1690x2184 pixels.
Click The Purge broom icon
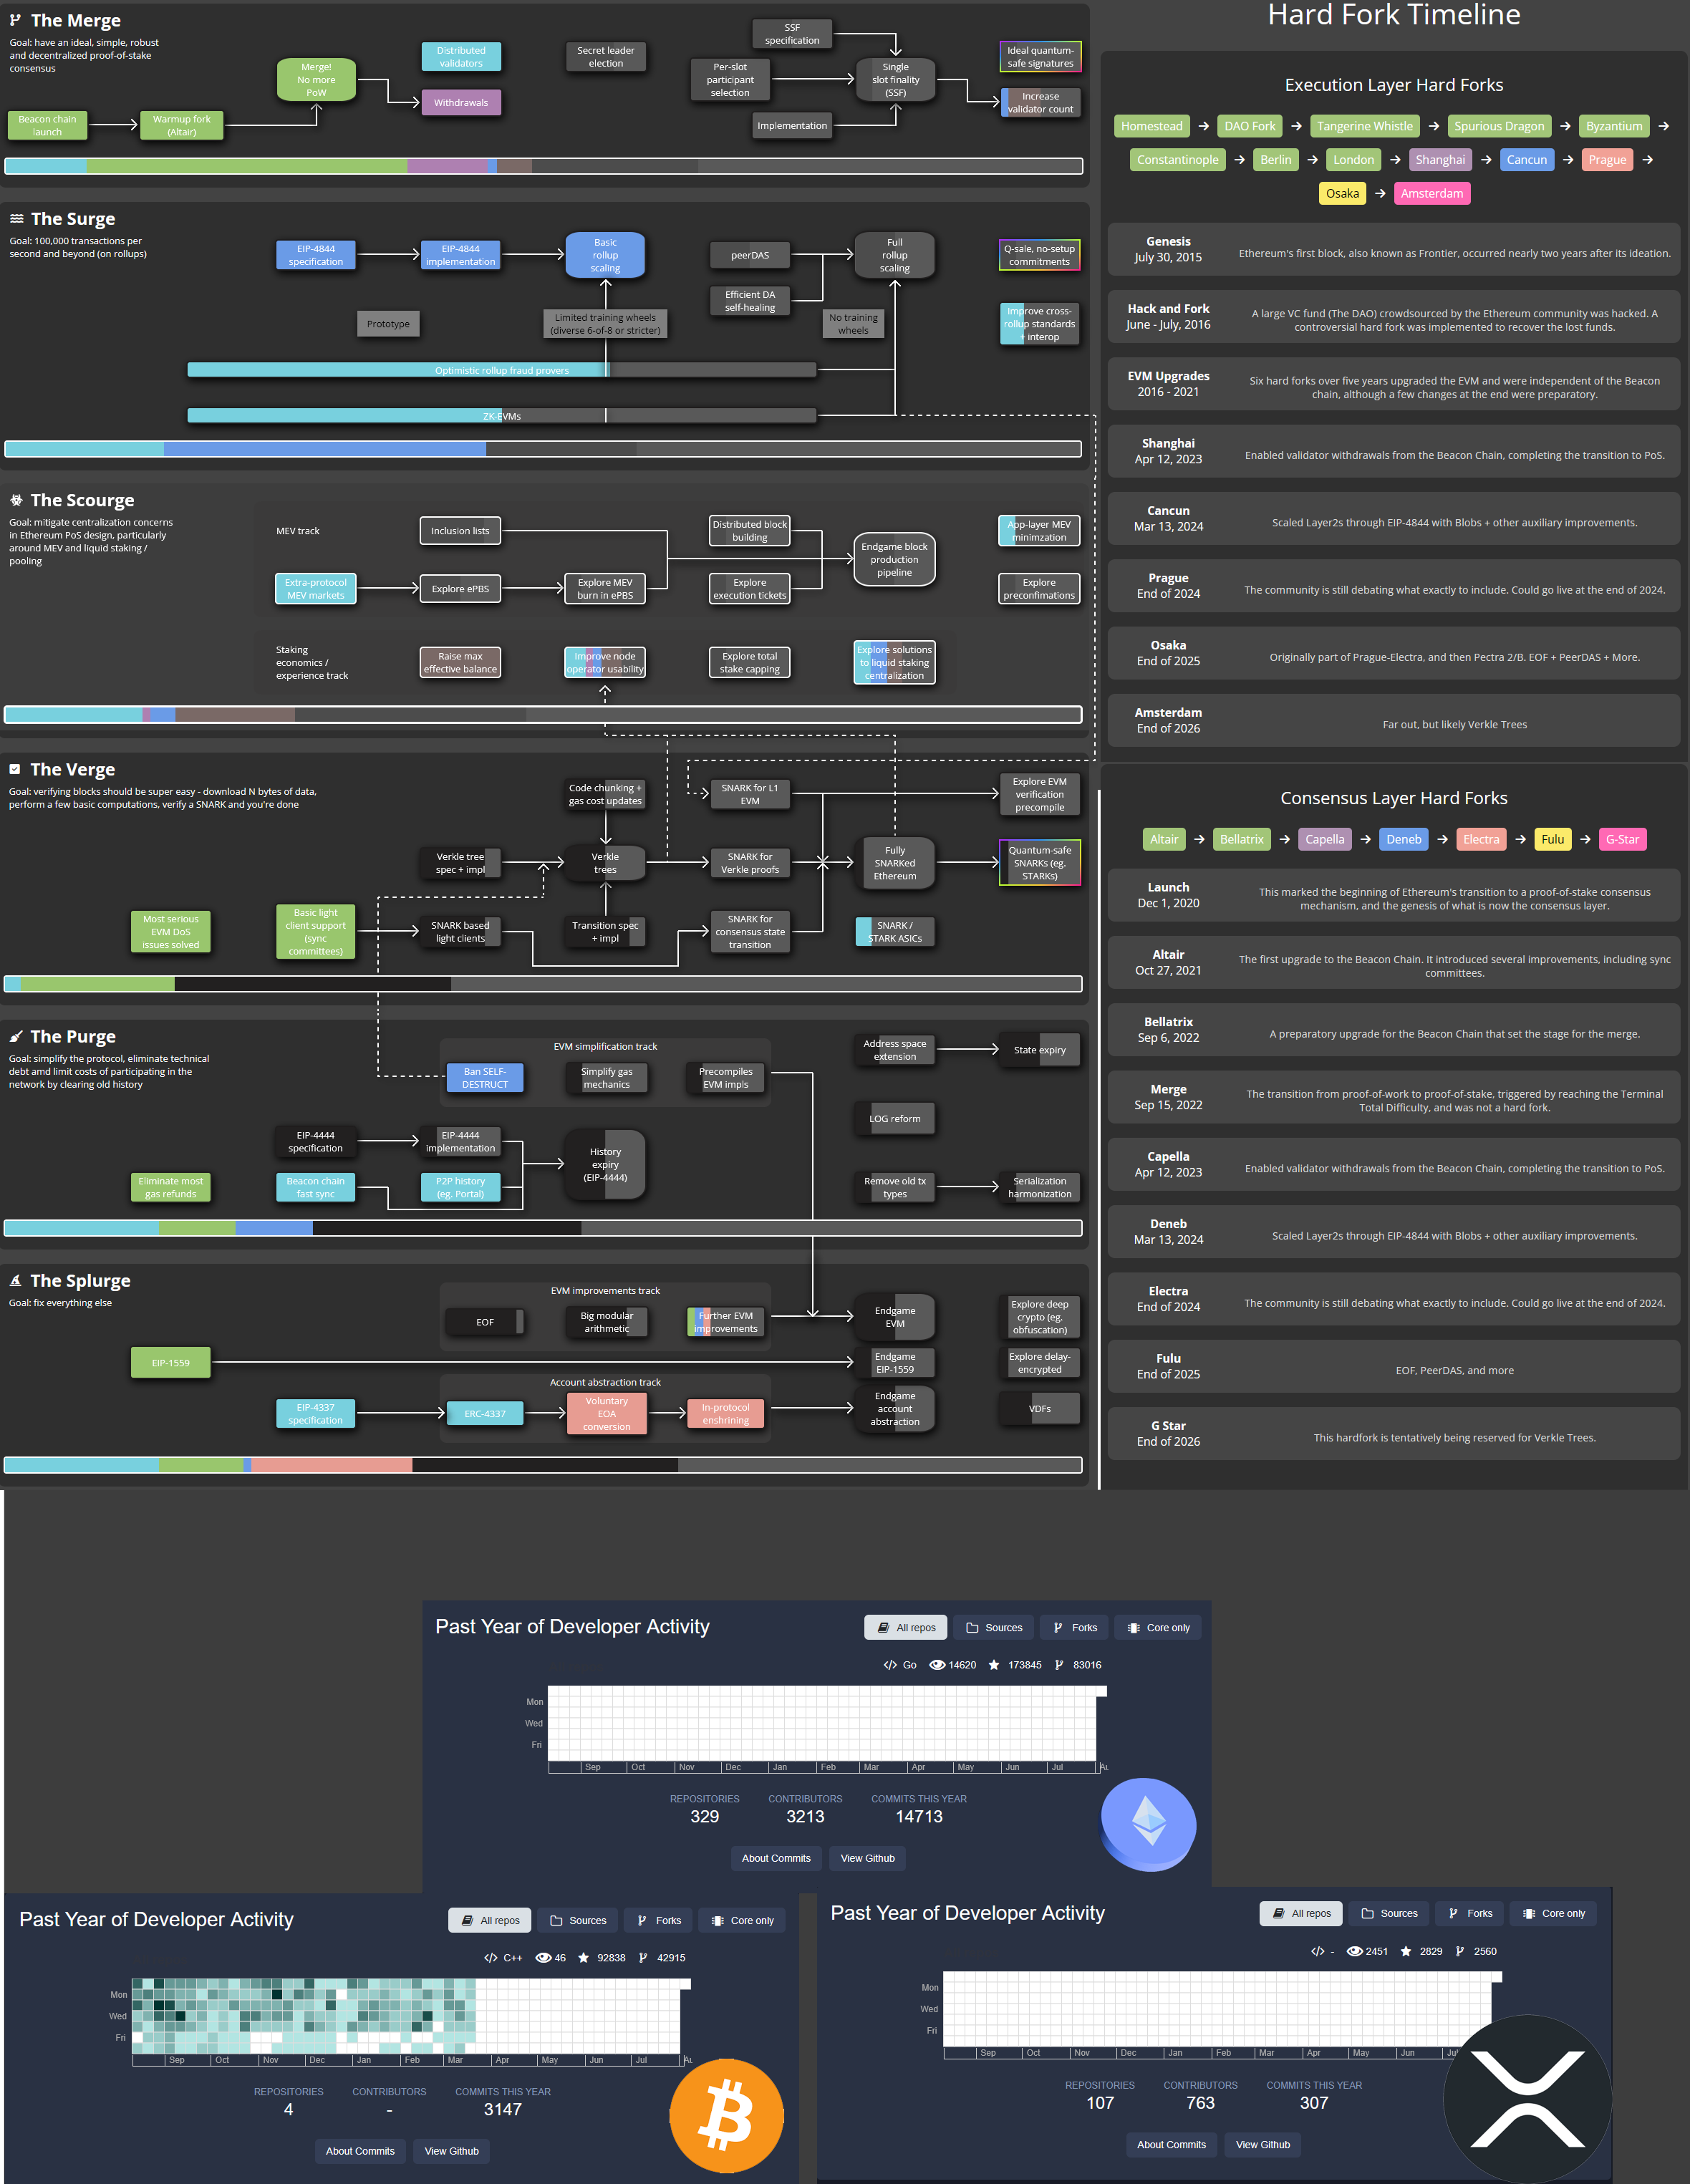(16, 1037)
